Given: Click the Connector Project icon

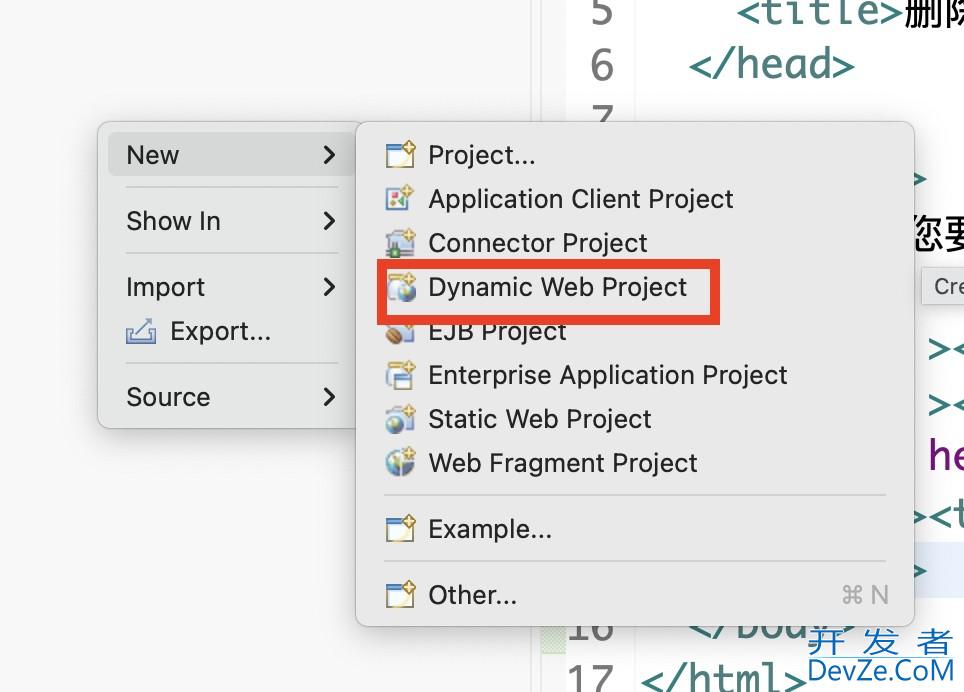Looking at the screenshot, I should click(x=400, y=243).
